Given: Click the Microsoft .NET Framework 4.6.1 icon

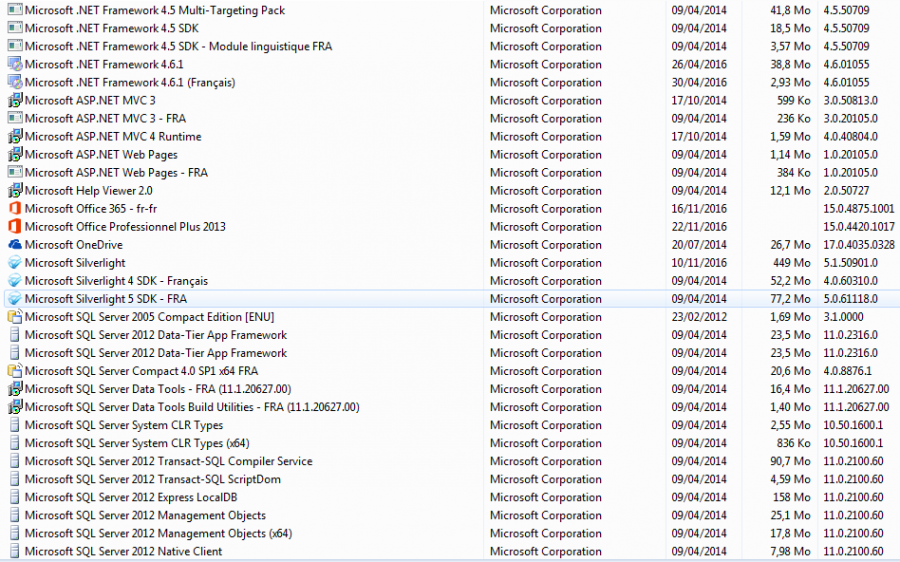Looking at the screenshot, I should pos(14,65).
